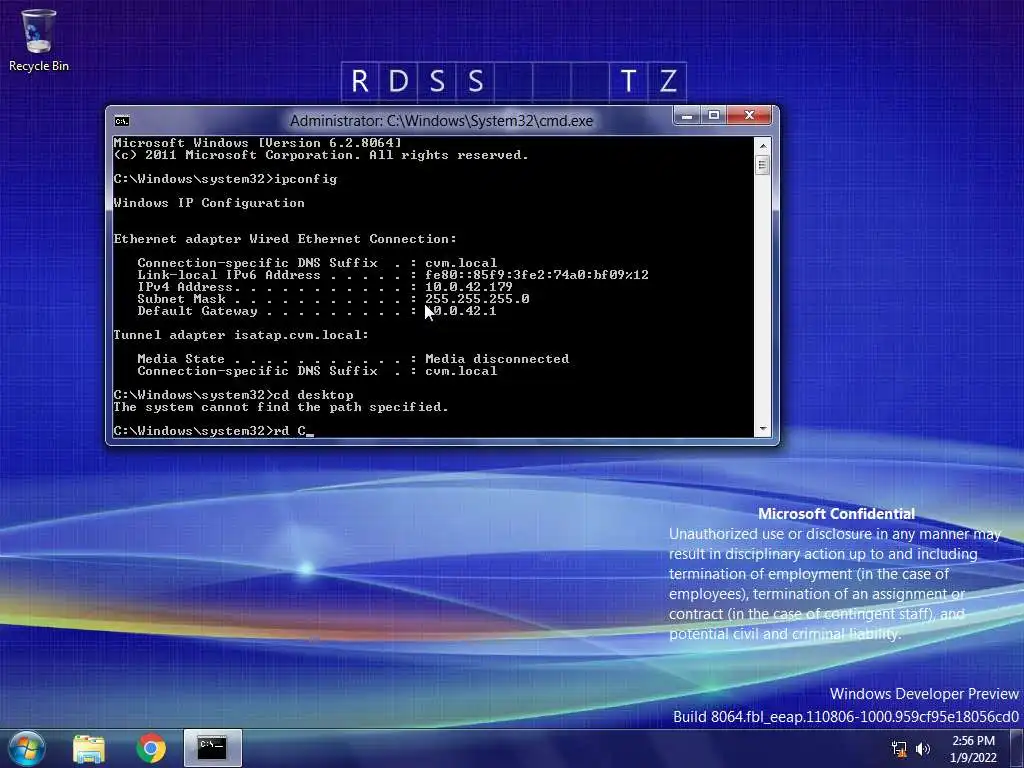Click 'The system cannot find the path' message
Screen dimensions: 1024x768
pos(281,407)
